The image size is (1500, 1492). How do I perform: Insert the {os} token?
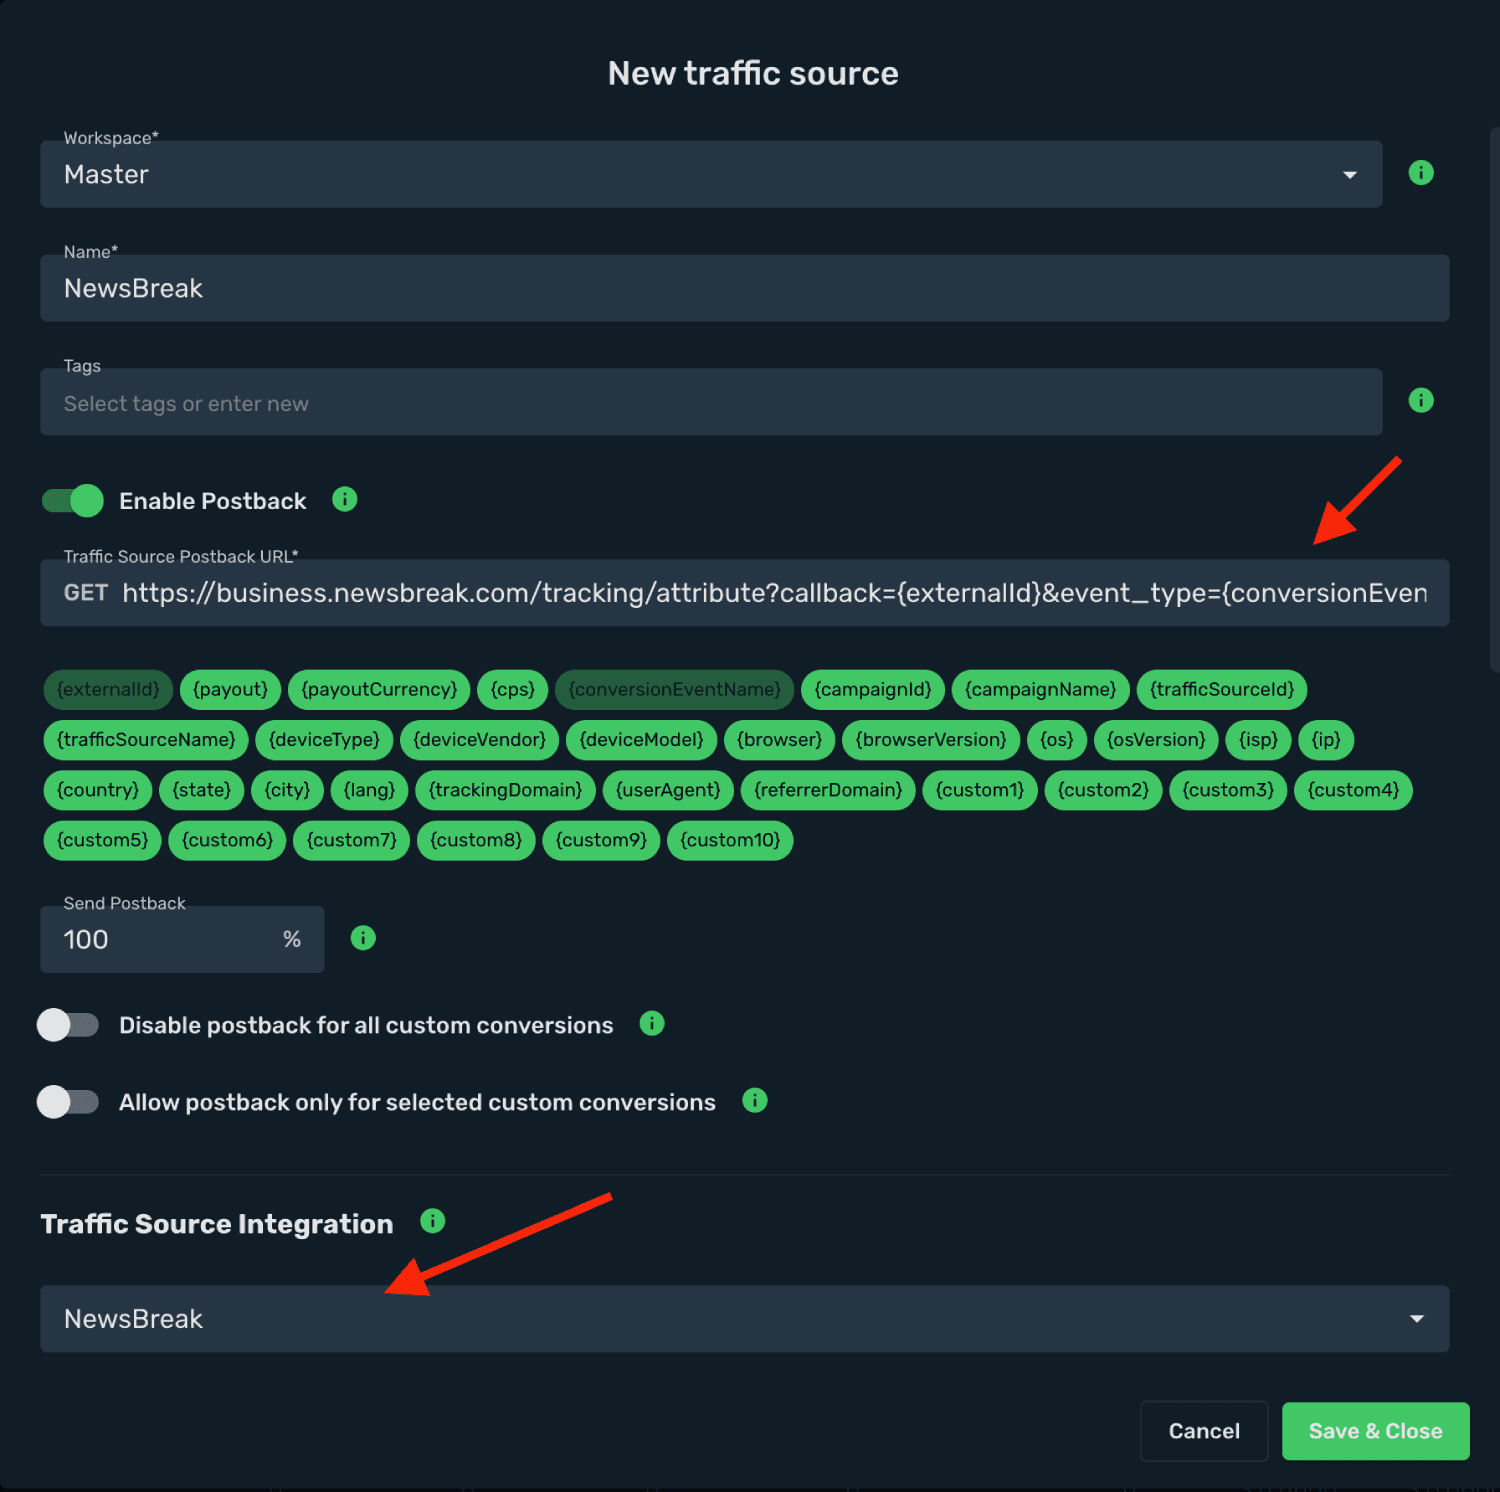1057,740
